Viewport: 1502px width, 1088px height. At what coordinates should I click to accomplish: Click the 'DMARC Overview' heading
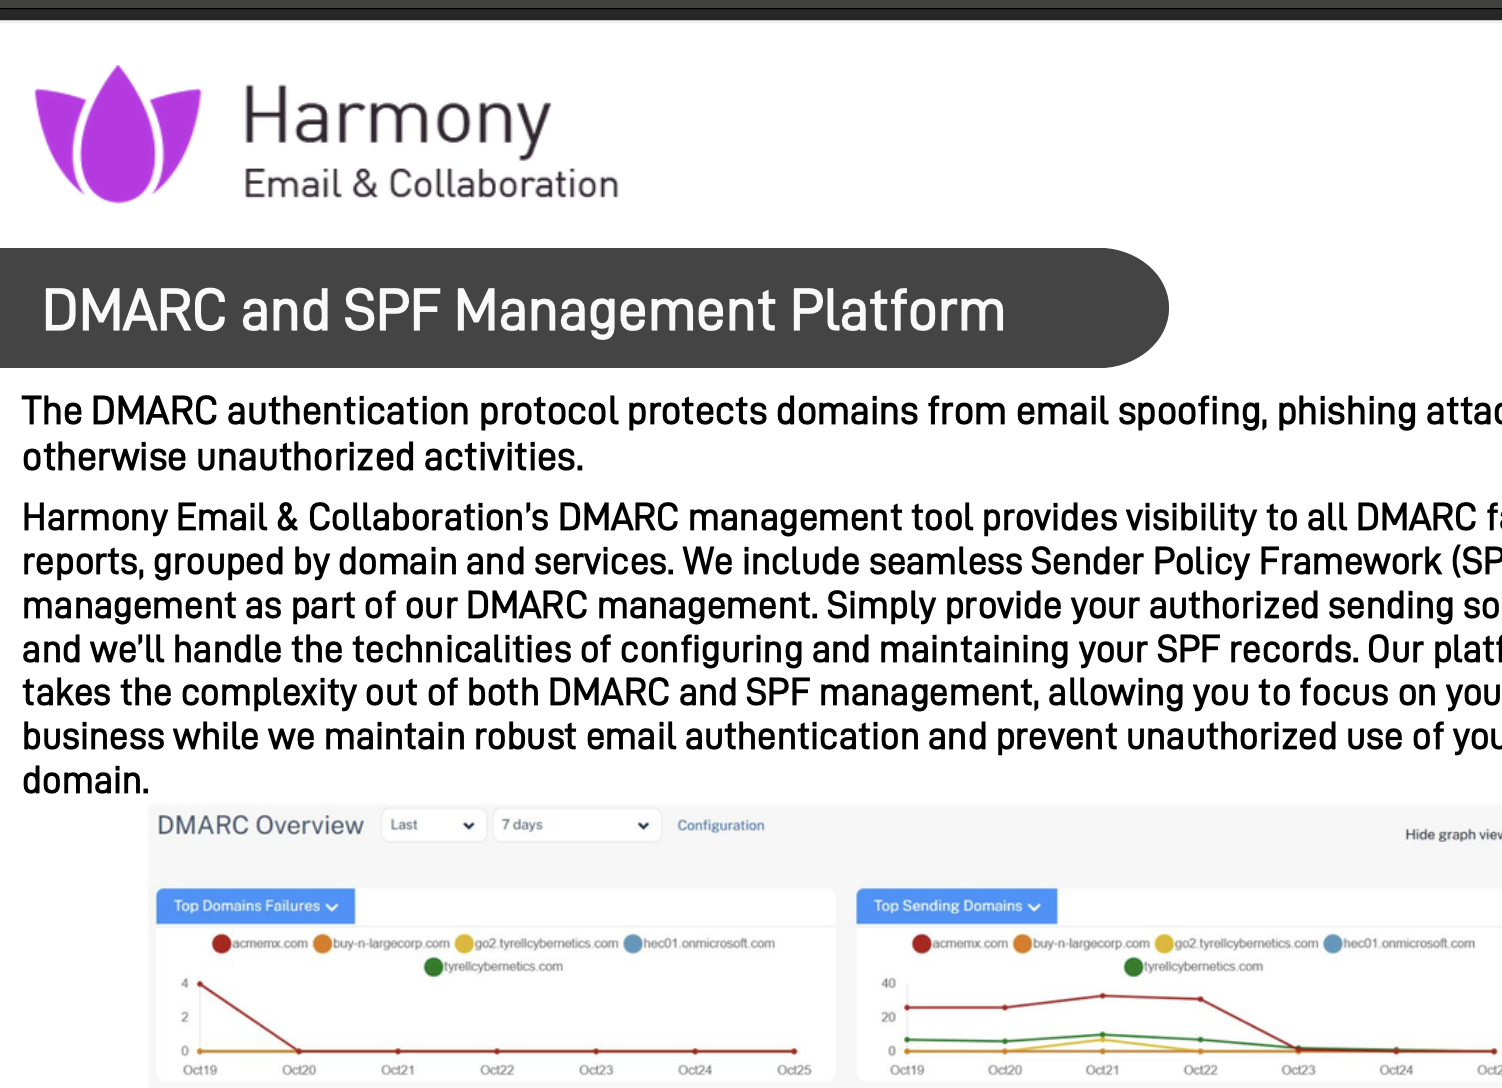(260, 825)
